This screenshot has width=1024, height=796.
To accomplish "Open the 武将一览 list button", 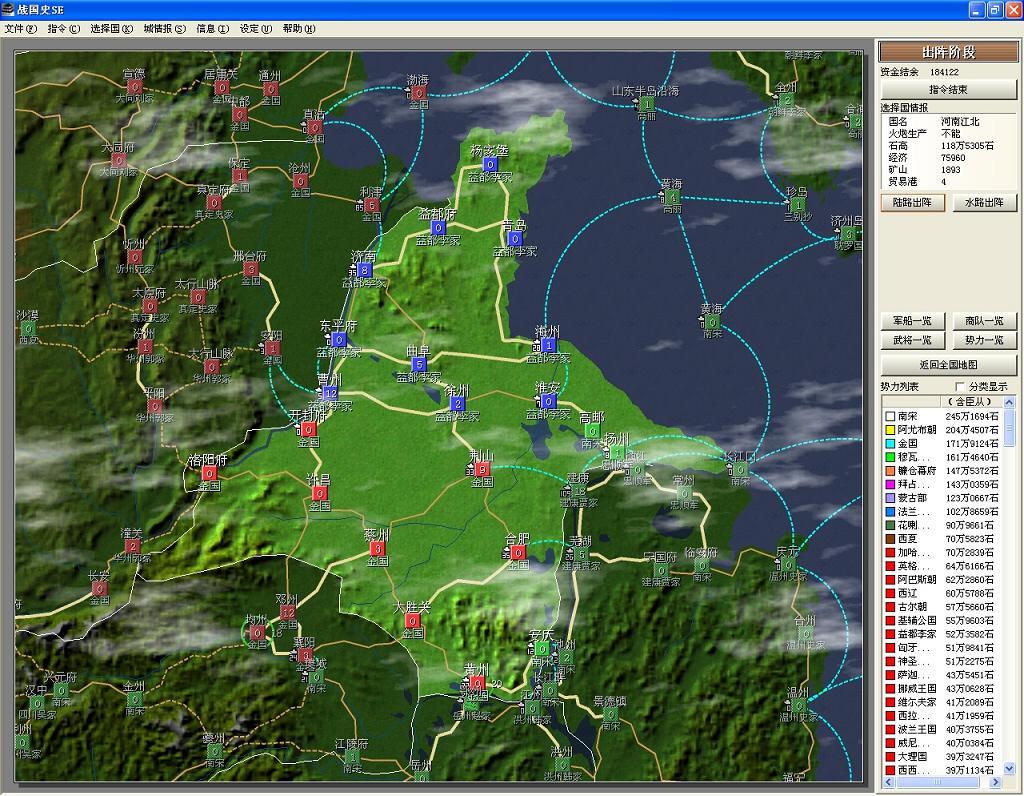I will coord(913,341).
